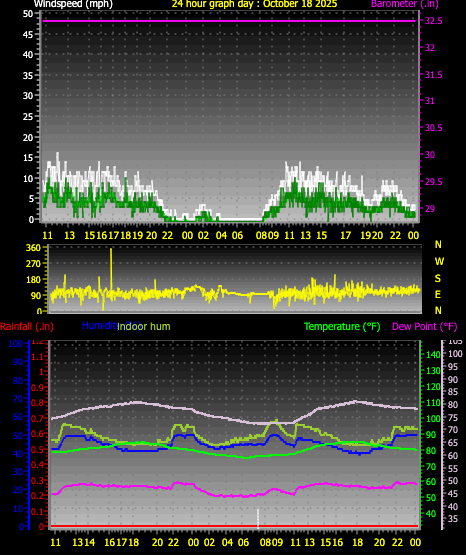This screenshot has height=555, width=466.
Task: Select the blue 70 humidity axis value
Action: (18, 399)
